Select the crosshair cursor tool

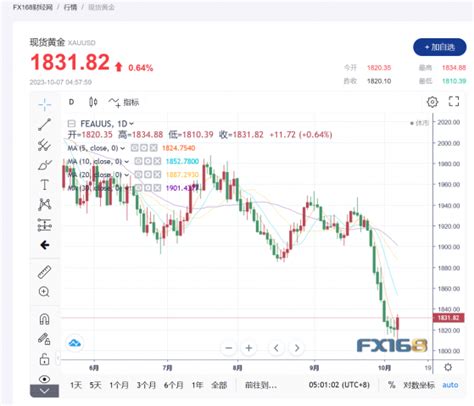coord(45,105)
